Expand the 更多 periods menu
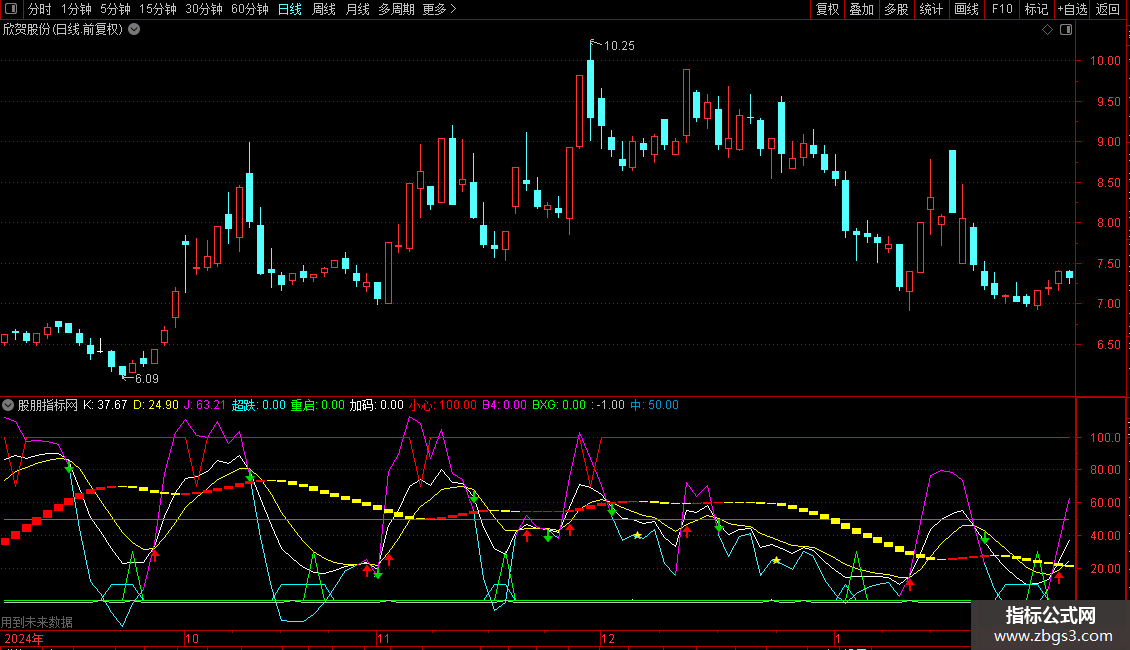The width and height of the screenshot is (1130, 650). pos(439,9)
